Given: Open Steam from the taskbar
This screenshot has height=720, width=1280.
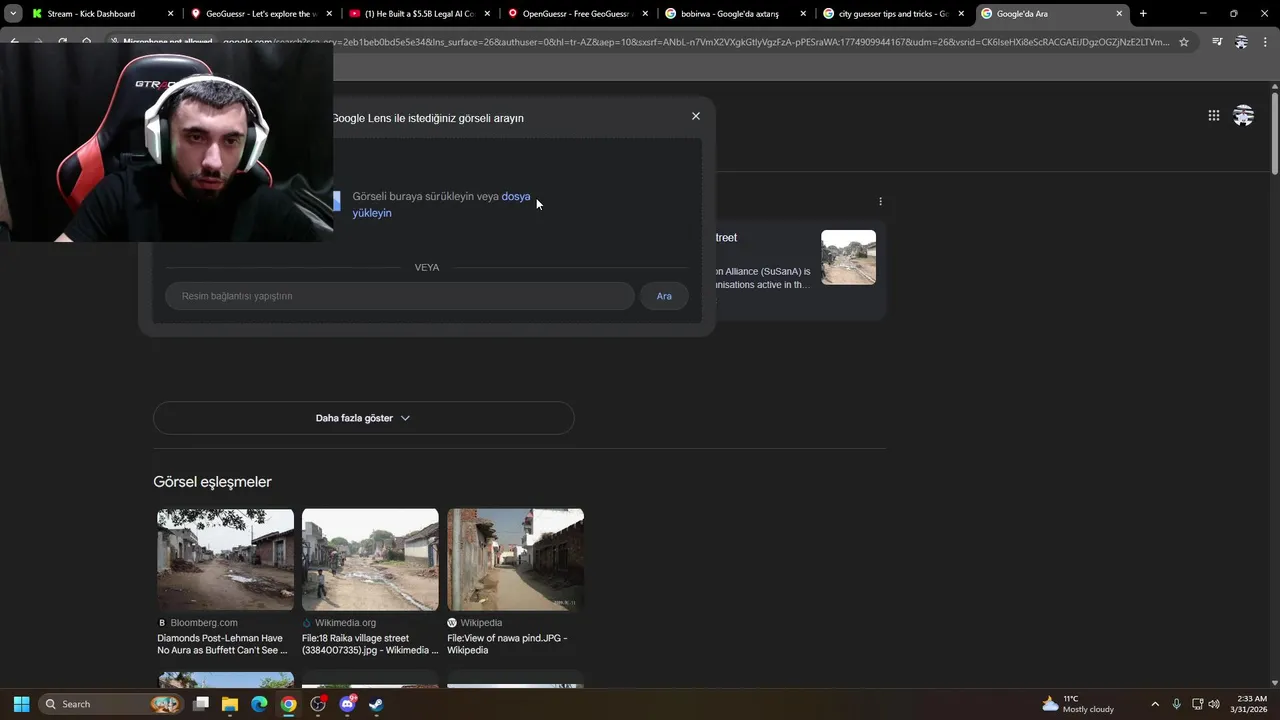Looking at the screenshot, I should pos(376,704).
